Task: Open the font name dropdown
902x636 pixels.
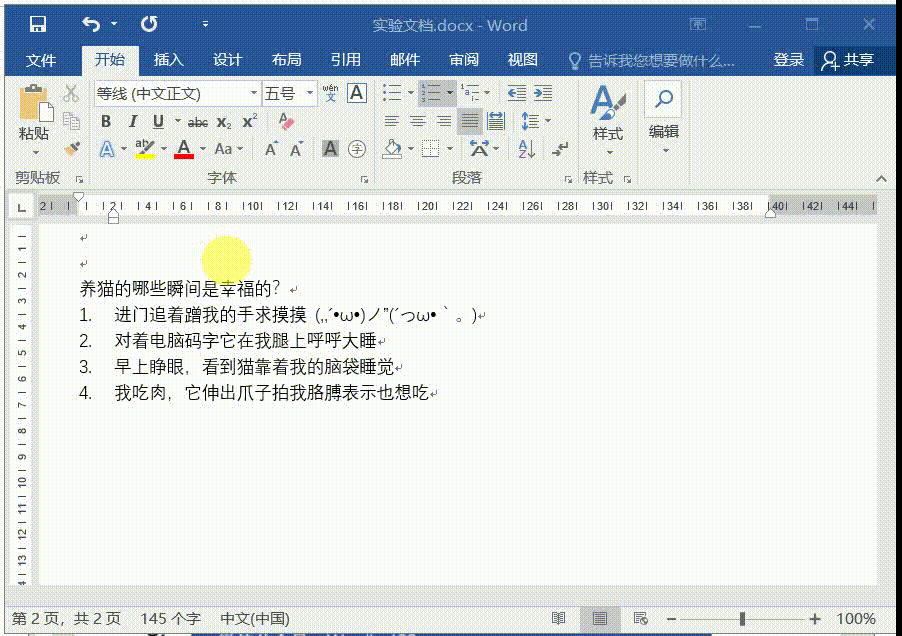Action: [253, 94]
